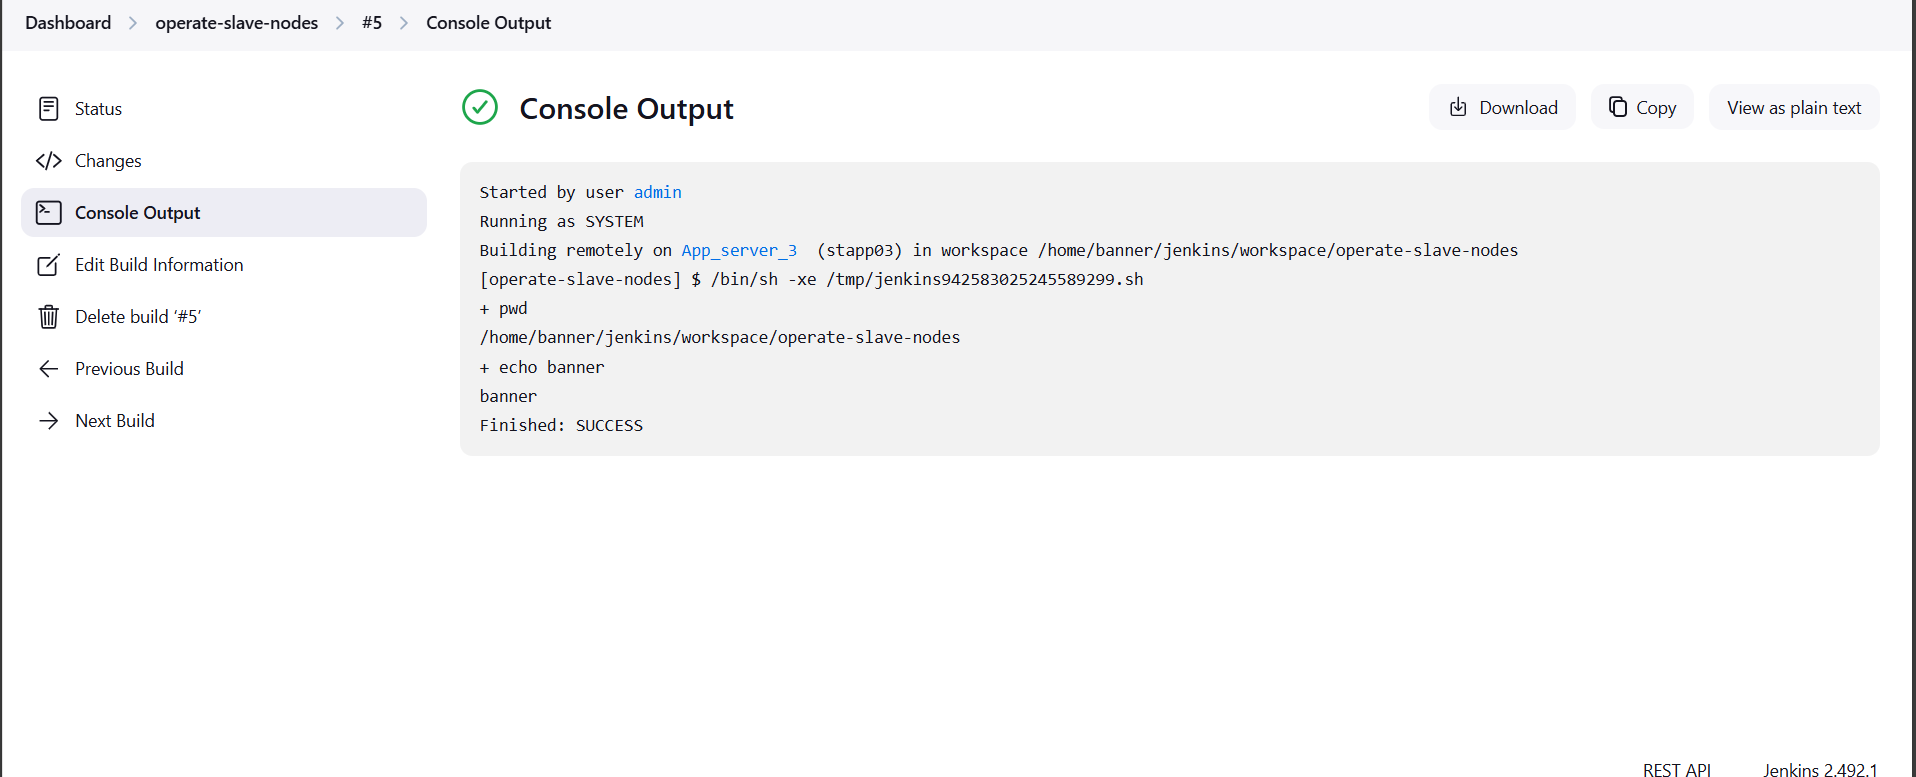Click the Status page icon in sidebar
This screenshot has width=1916, height=777.
(x=48, y=109)
